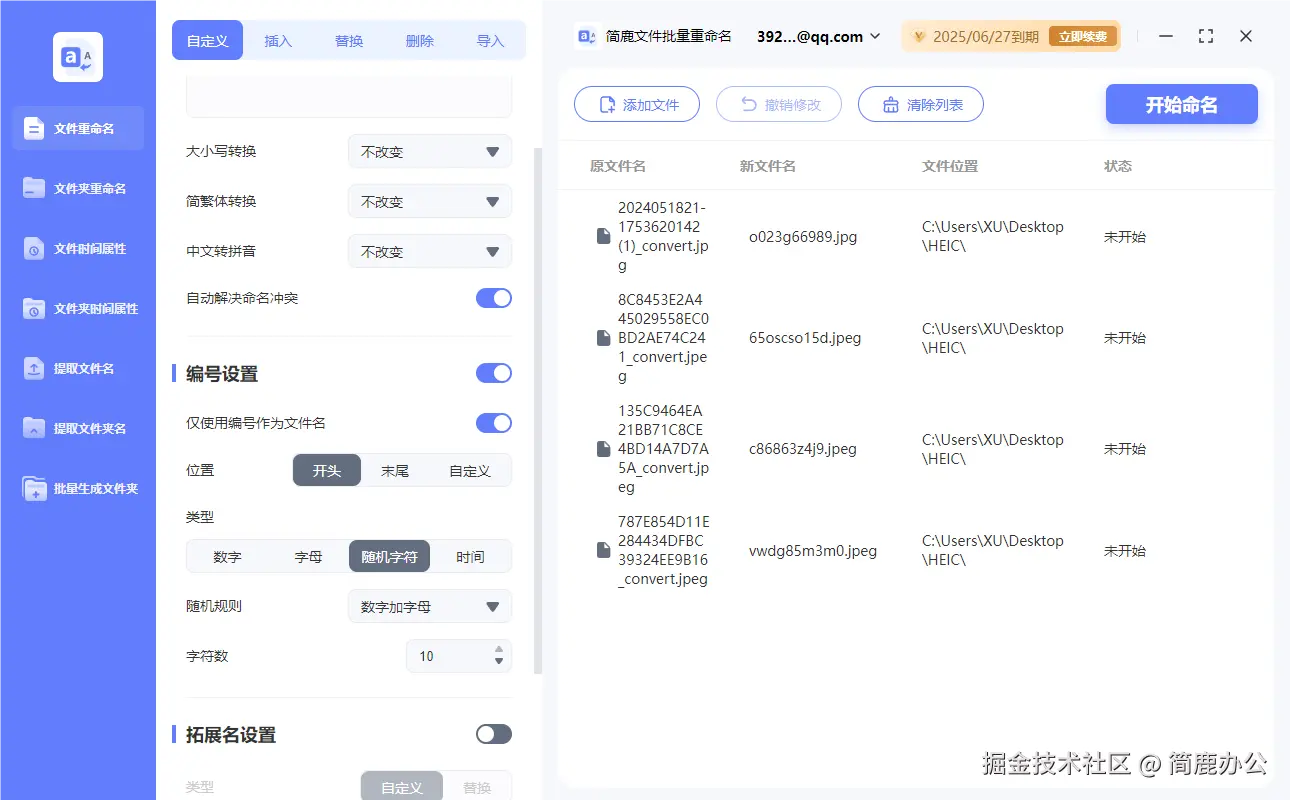Click the app logo in the sidebar
Image resolution: width=1290 pixels, height=800 pixels.
click(x=78, y=57)
